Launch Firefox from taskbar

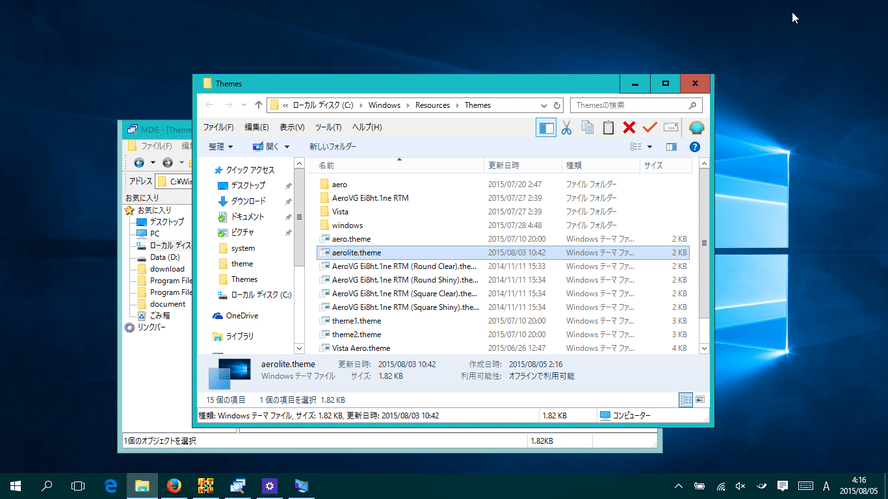[174, 486]
